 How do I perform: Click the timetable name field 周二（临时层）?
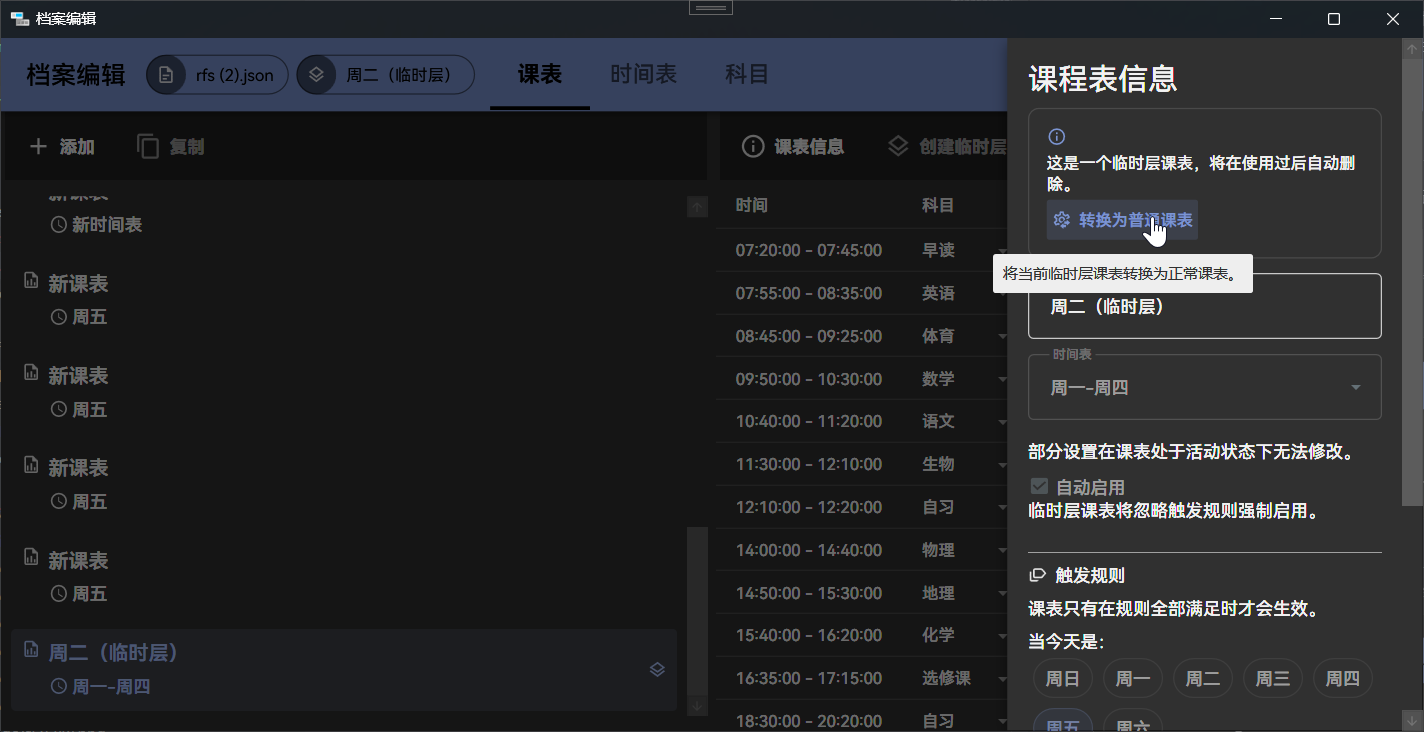1204,307
